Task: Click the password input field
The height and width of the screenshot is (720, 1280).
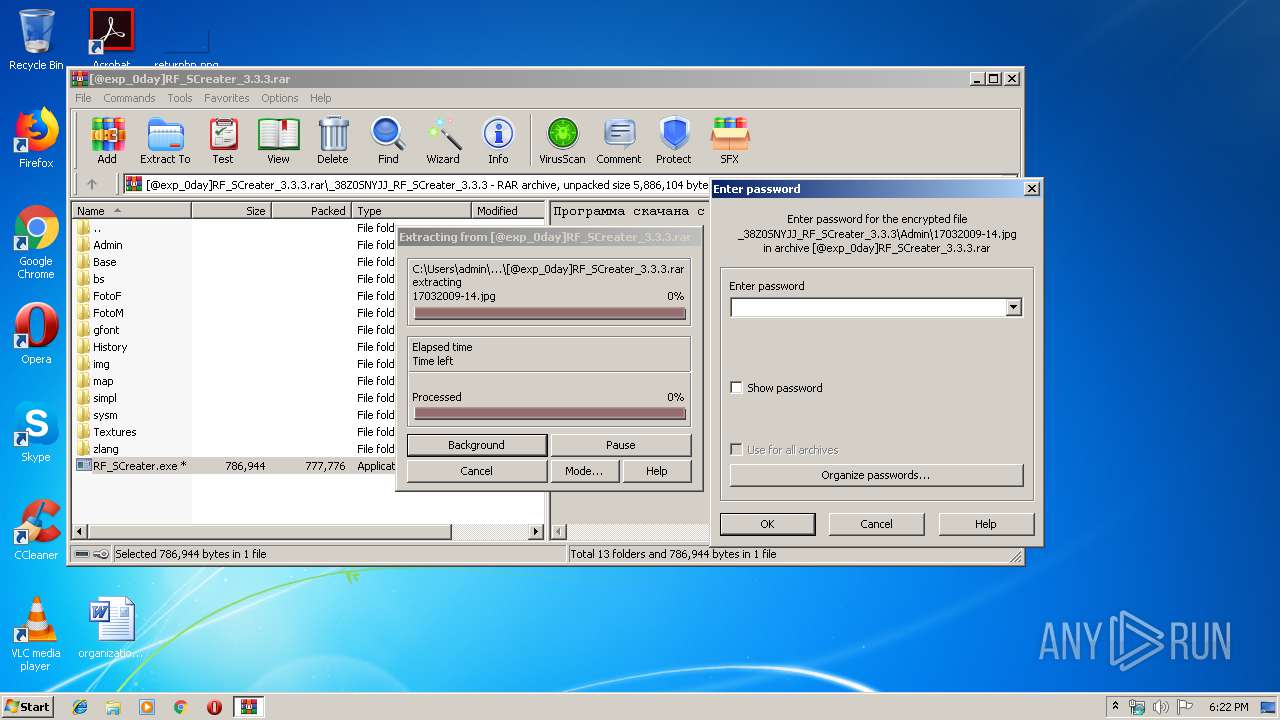Action: [867, 308]
